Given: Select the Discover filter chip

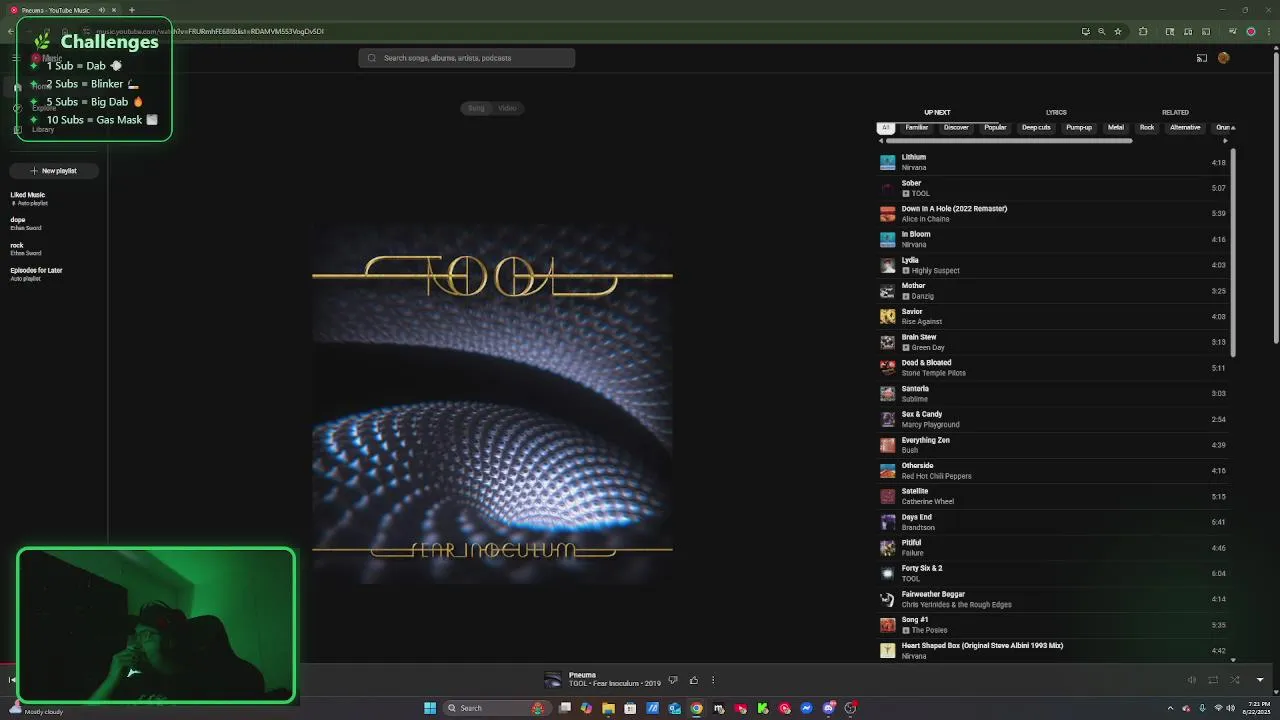Looking at the screenshot, I should pos(956,128).
